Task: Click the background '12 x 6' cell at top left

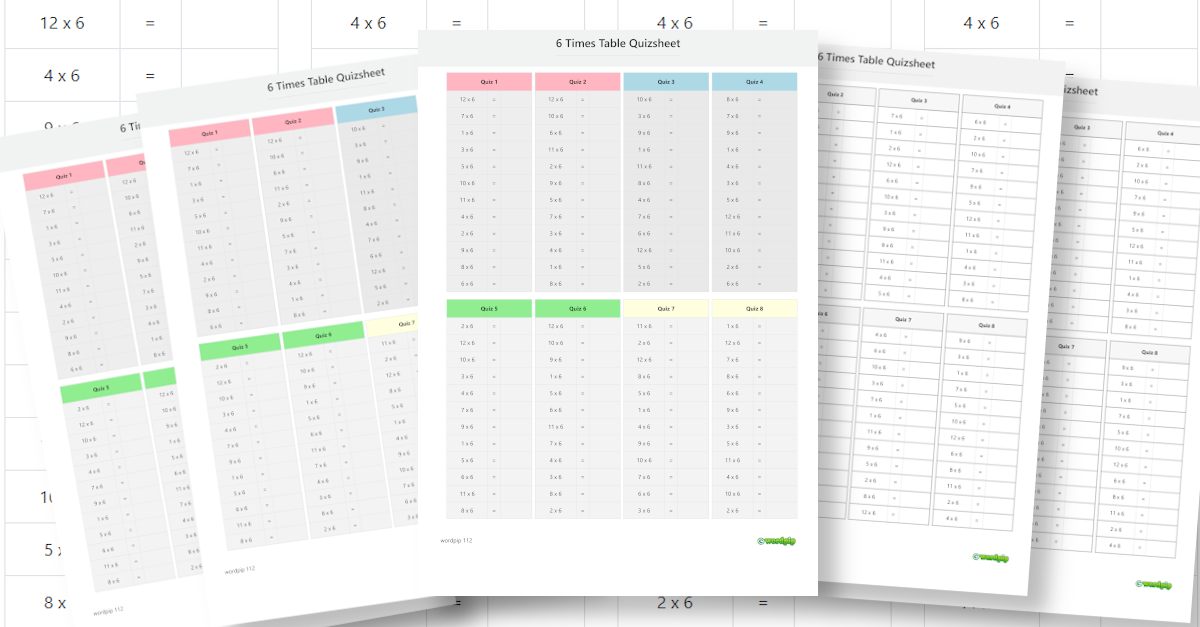Action: 62,23
